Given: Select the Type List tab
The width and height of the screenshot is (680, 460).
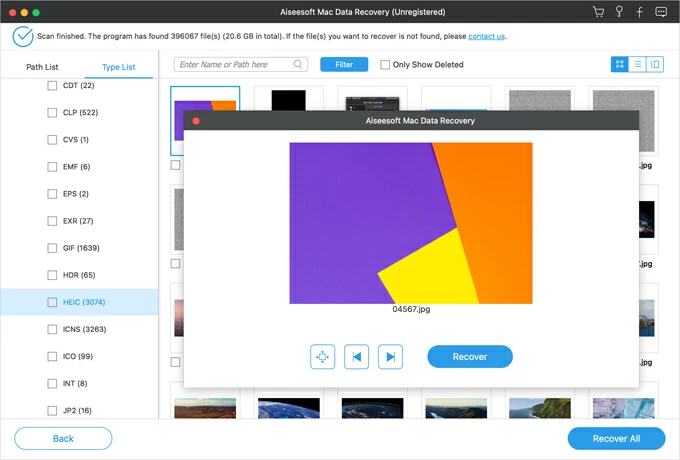Looking at the screenshot, I should (x=118, y=67).
